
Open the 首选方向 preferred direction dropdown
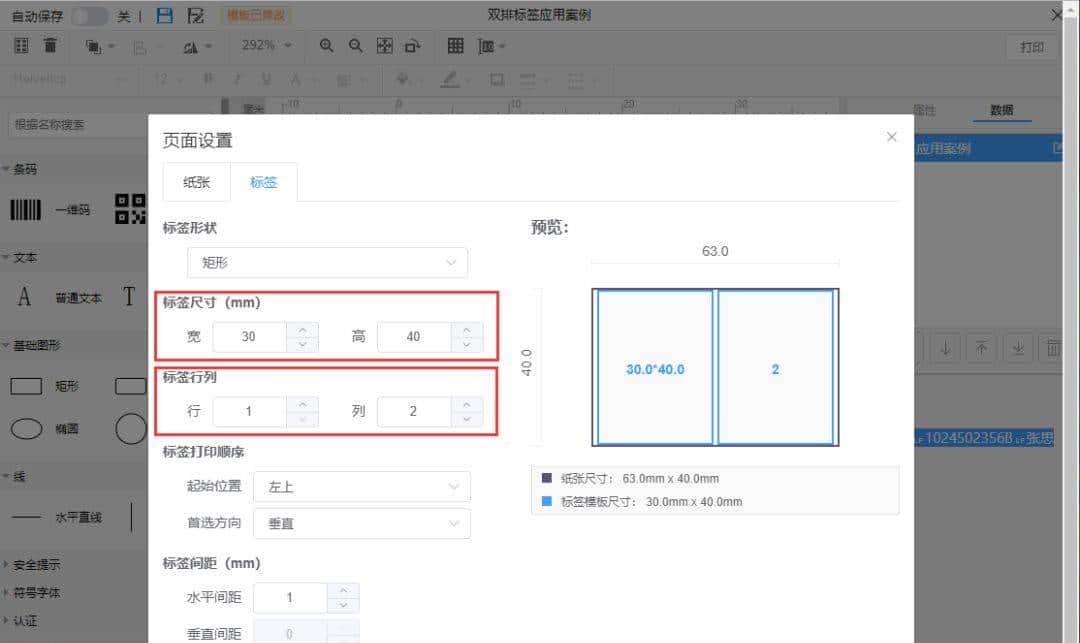[361, 523]
